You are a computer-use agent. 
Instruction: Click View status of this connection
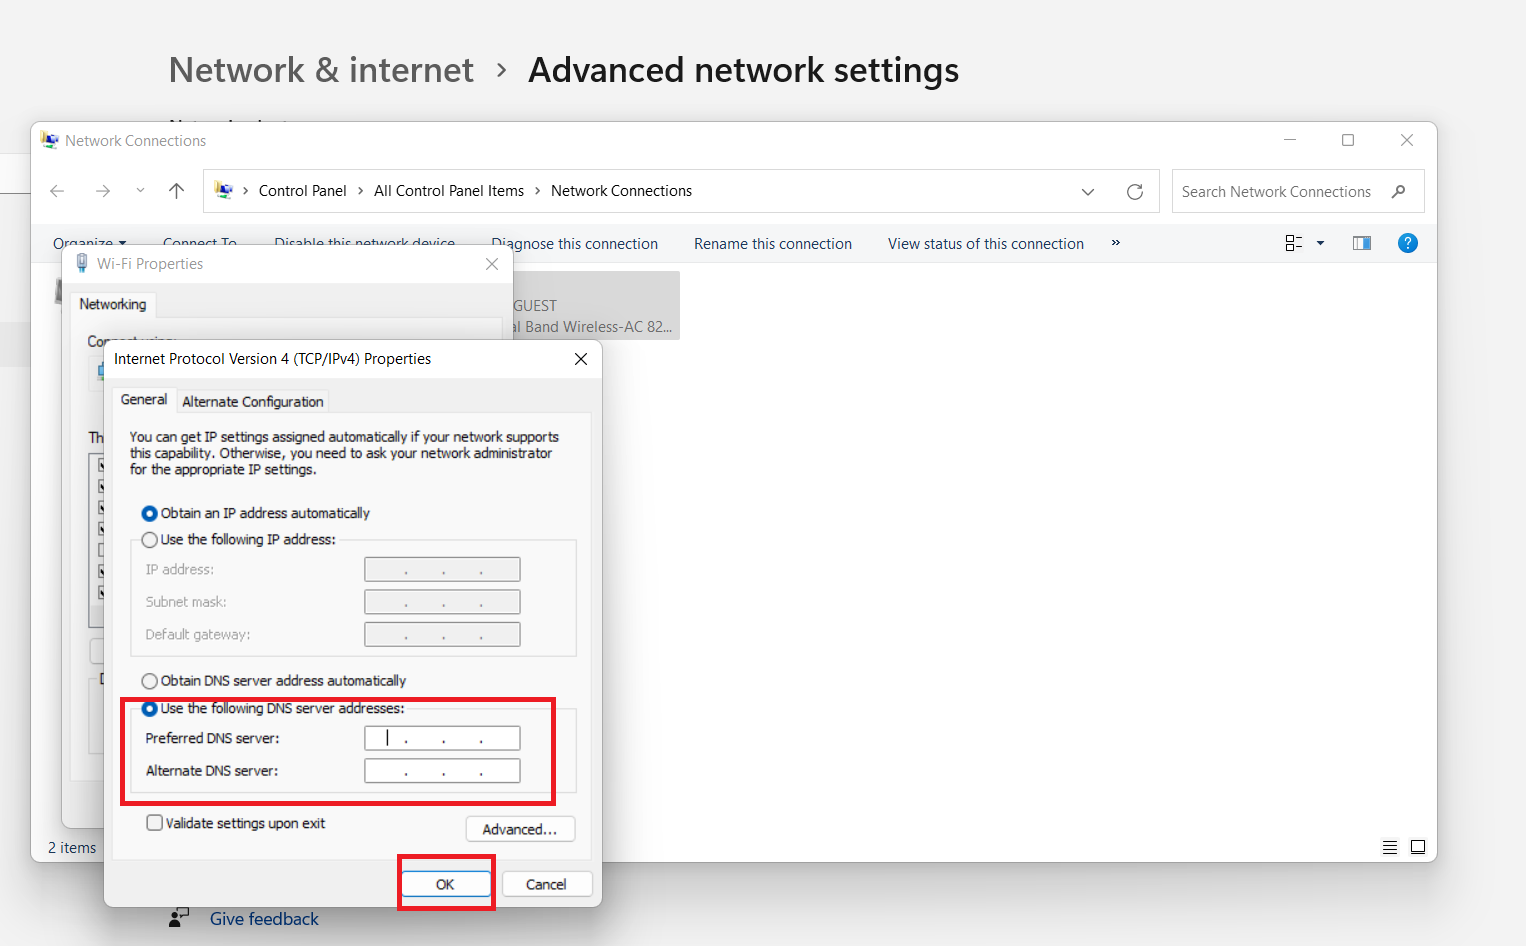(x=986, y=244)
